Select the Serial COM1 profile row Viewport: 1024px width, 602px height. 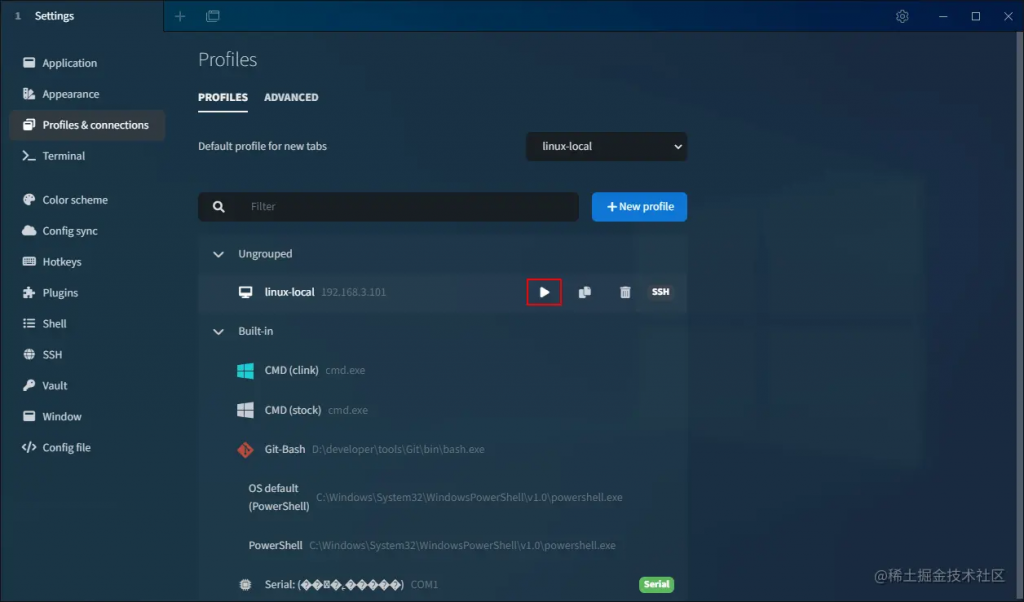pyautogui.click(x=443, y=584)
